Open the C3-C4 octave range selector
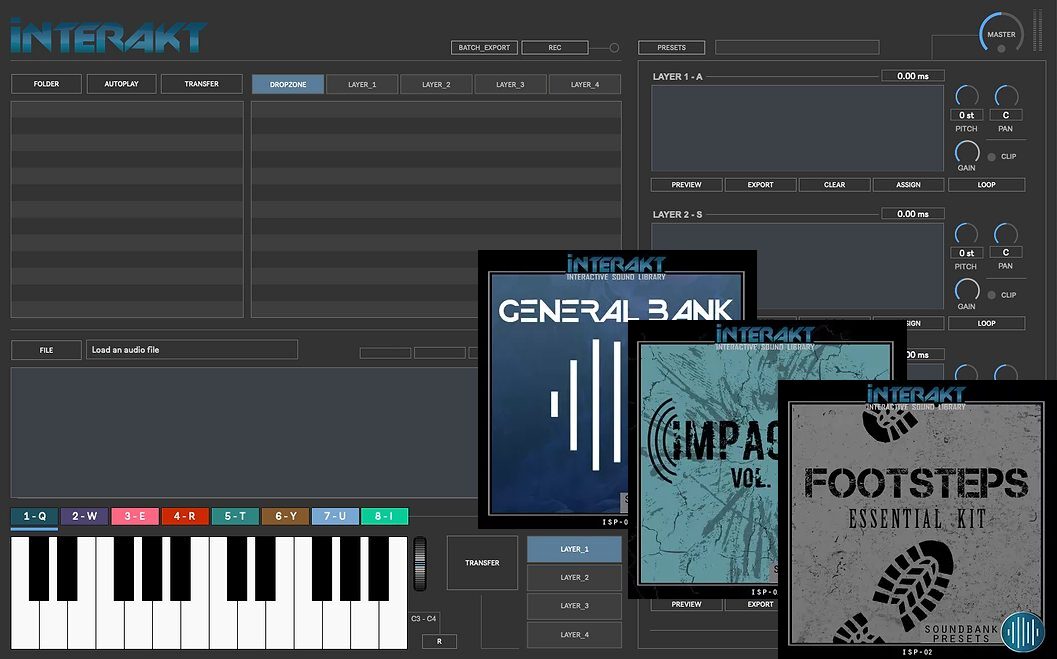The image size is (1057, 659). point(422,620)
